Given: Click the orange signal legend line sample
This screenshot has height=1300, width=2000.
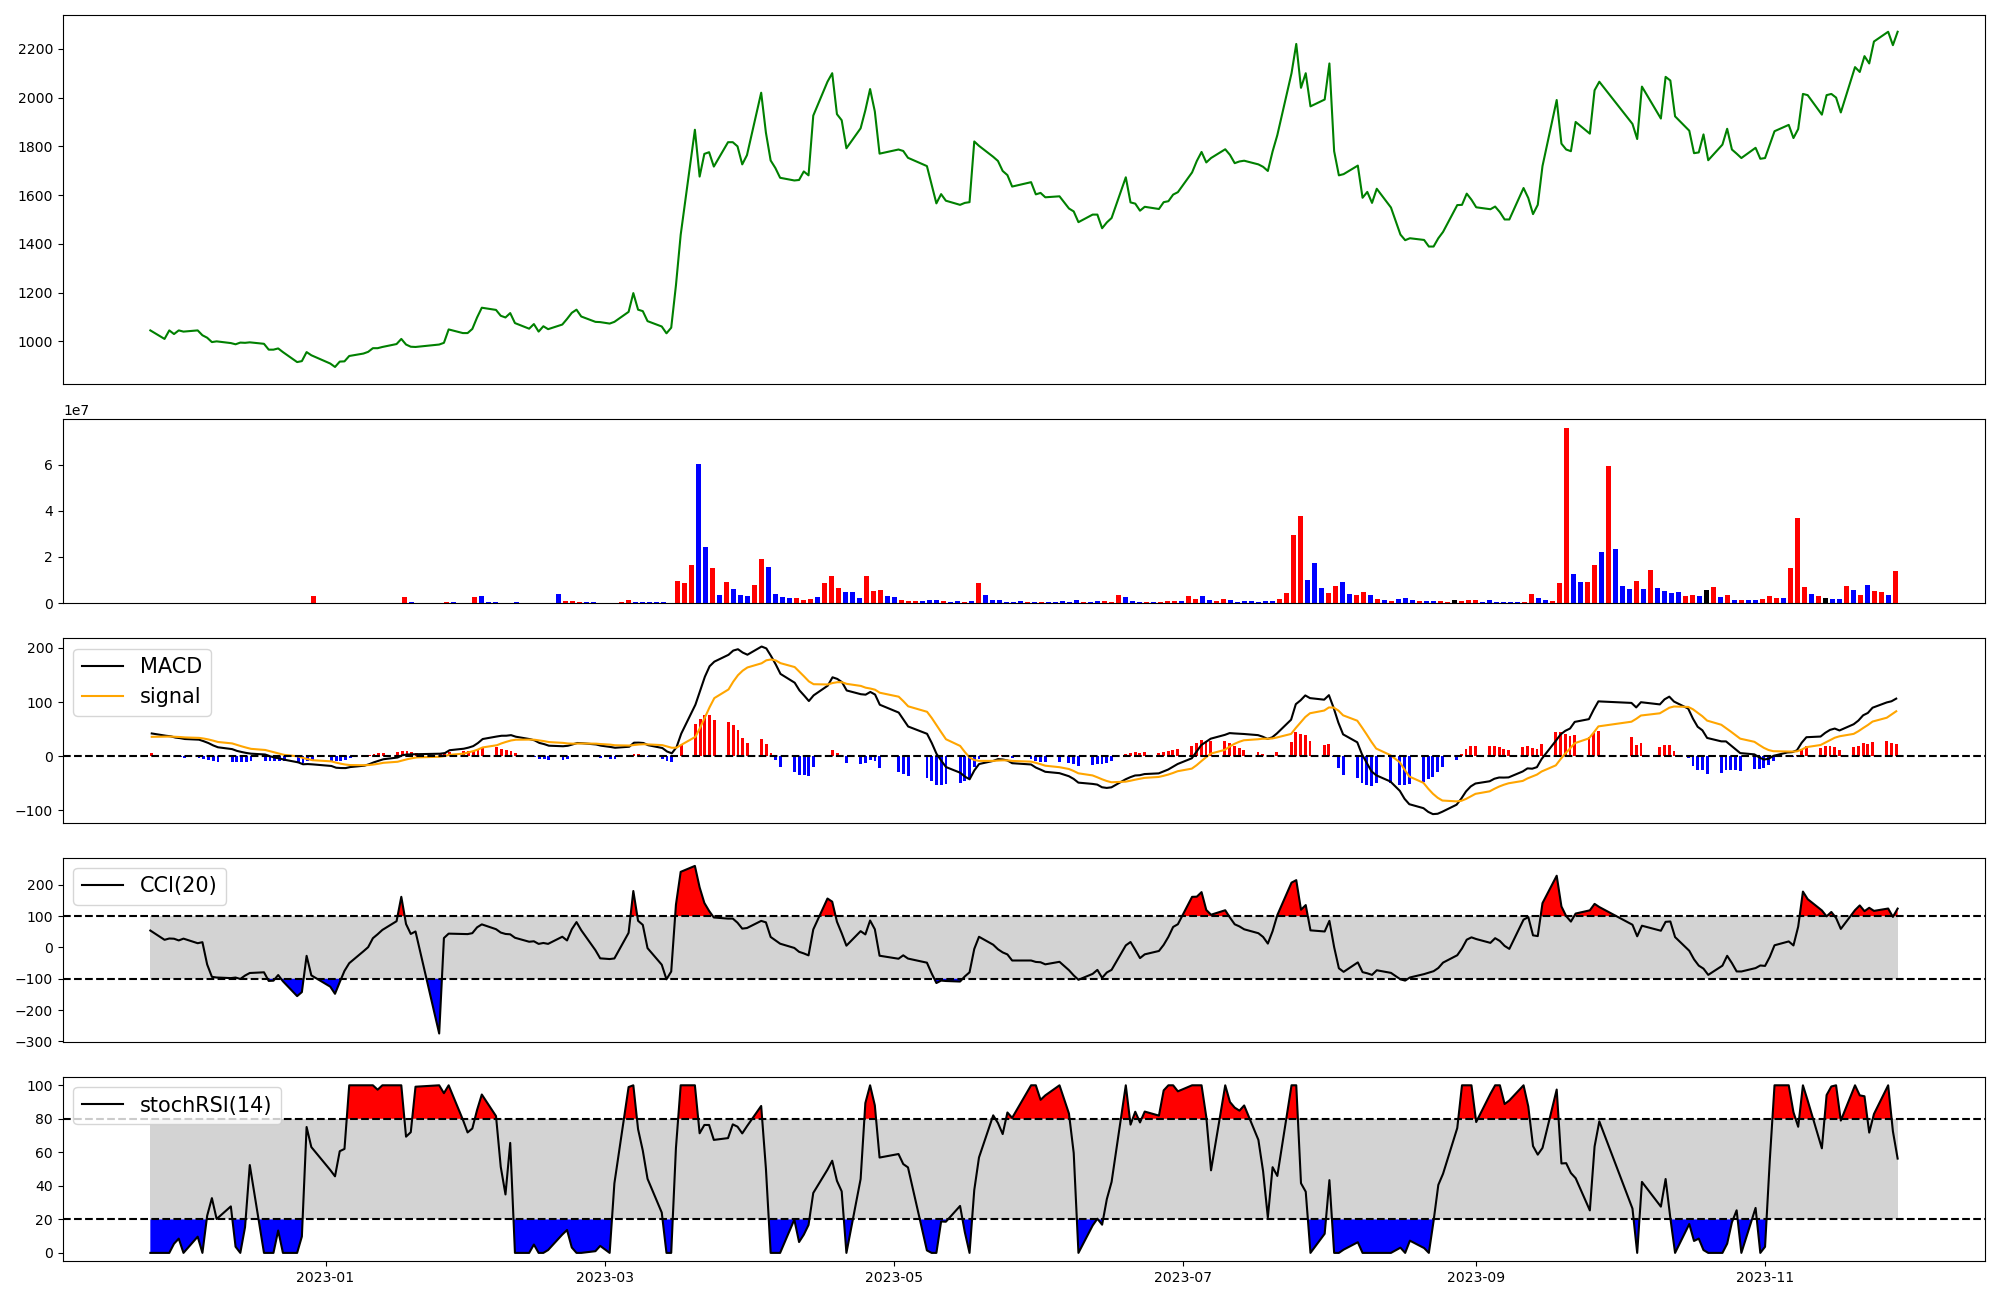Looking at the screenshot, I should 102,696.
